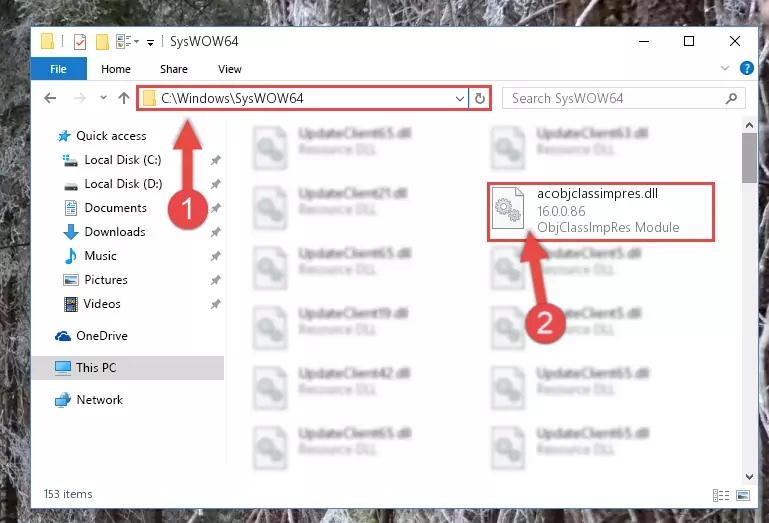Image resolution: width=769 pixels, height=523 pixels.
Task: Click pin icon next to Downloads
Action: click(x=215, y=232)
